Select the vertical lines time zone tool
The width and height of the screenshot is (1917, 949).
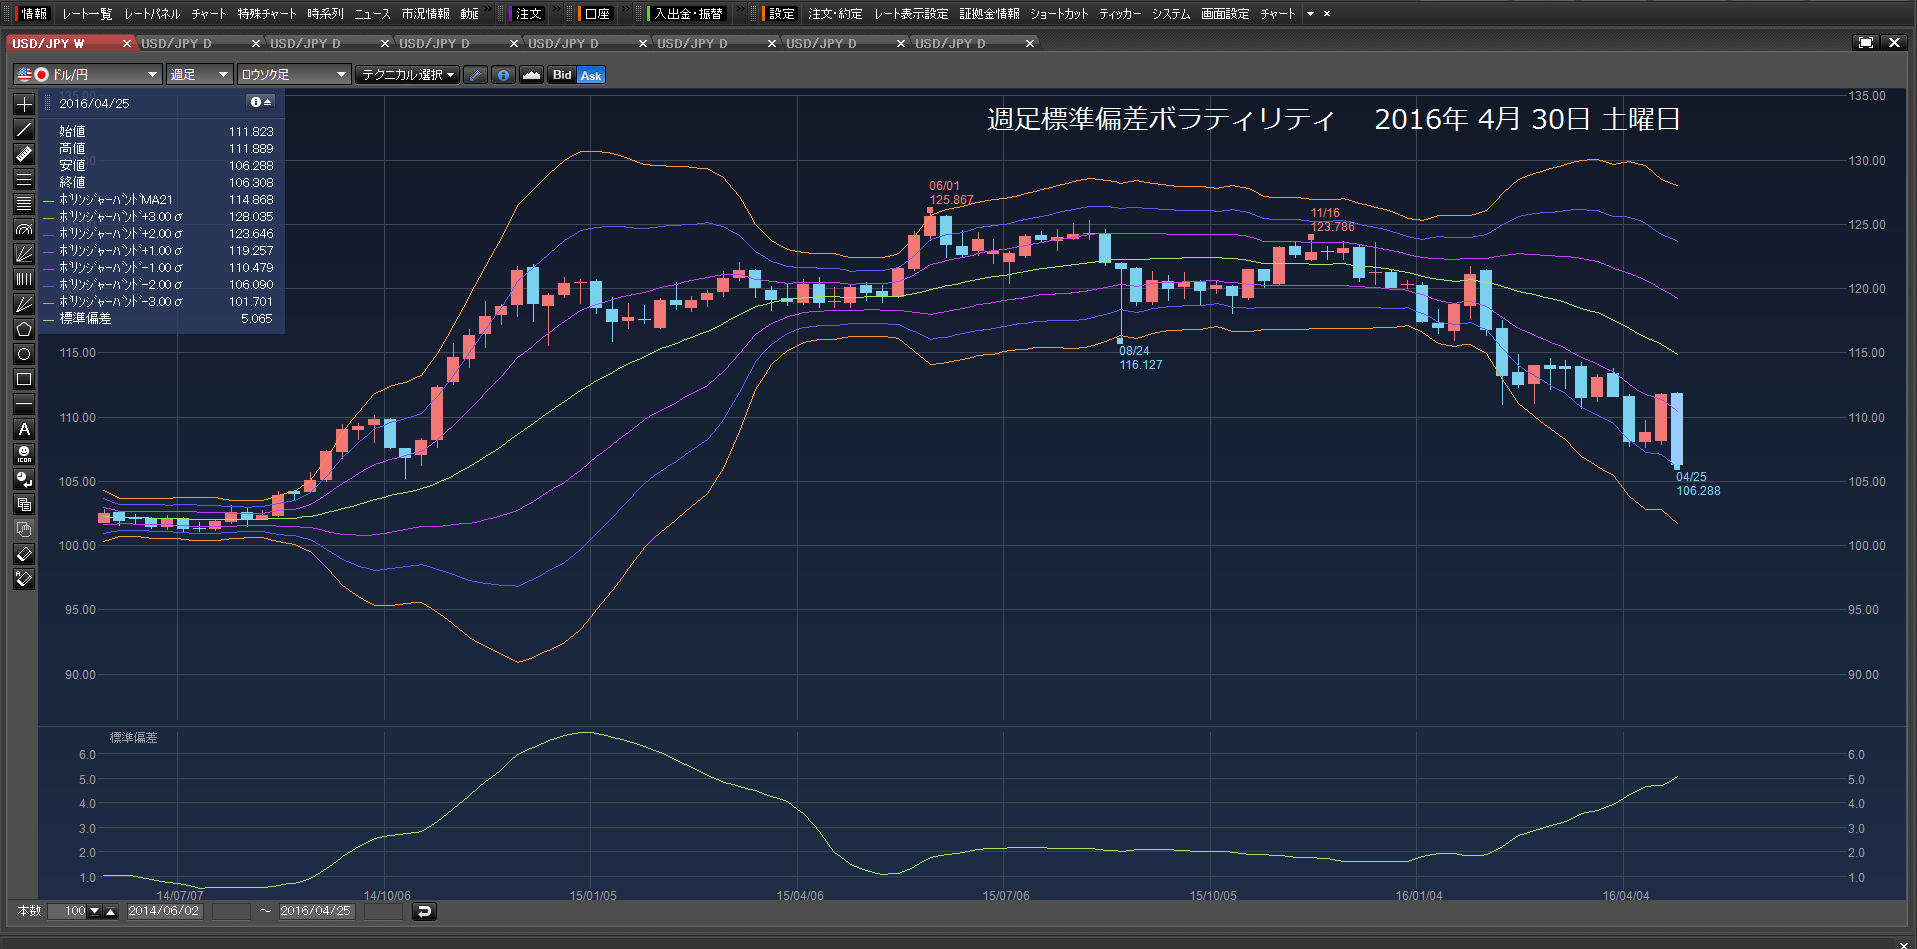(24, 279)
